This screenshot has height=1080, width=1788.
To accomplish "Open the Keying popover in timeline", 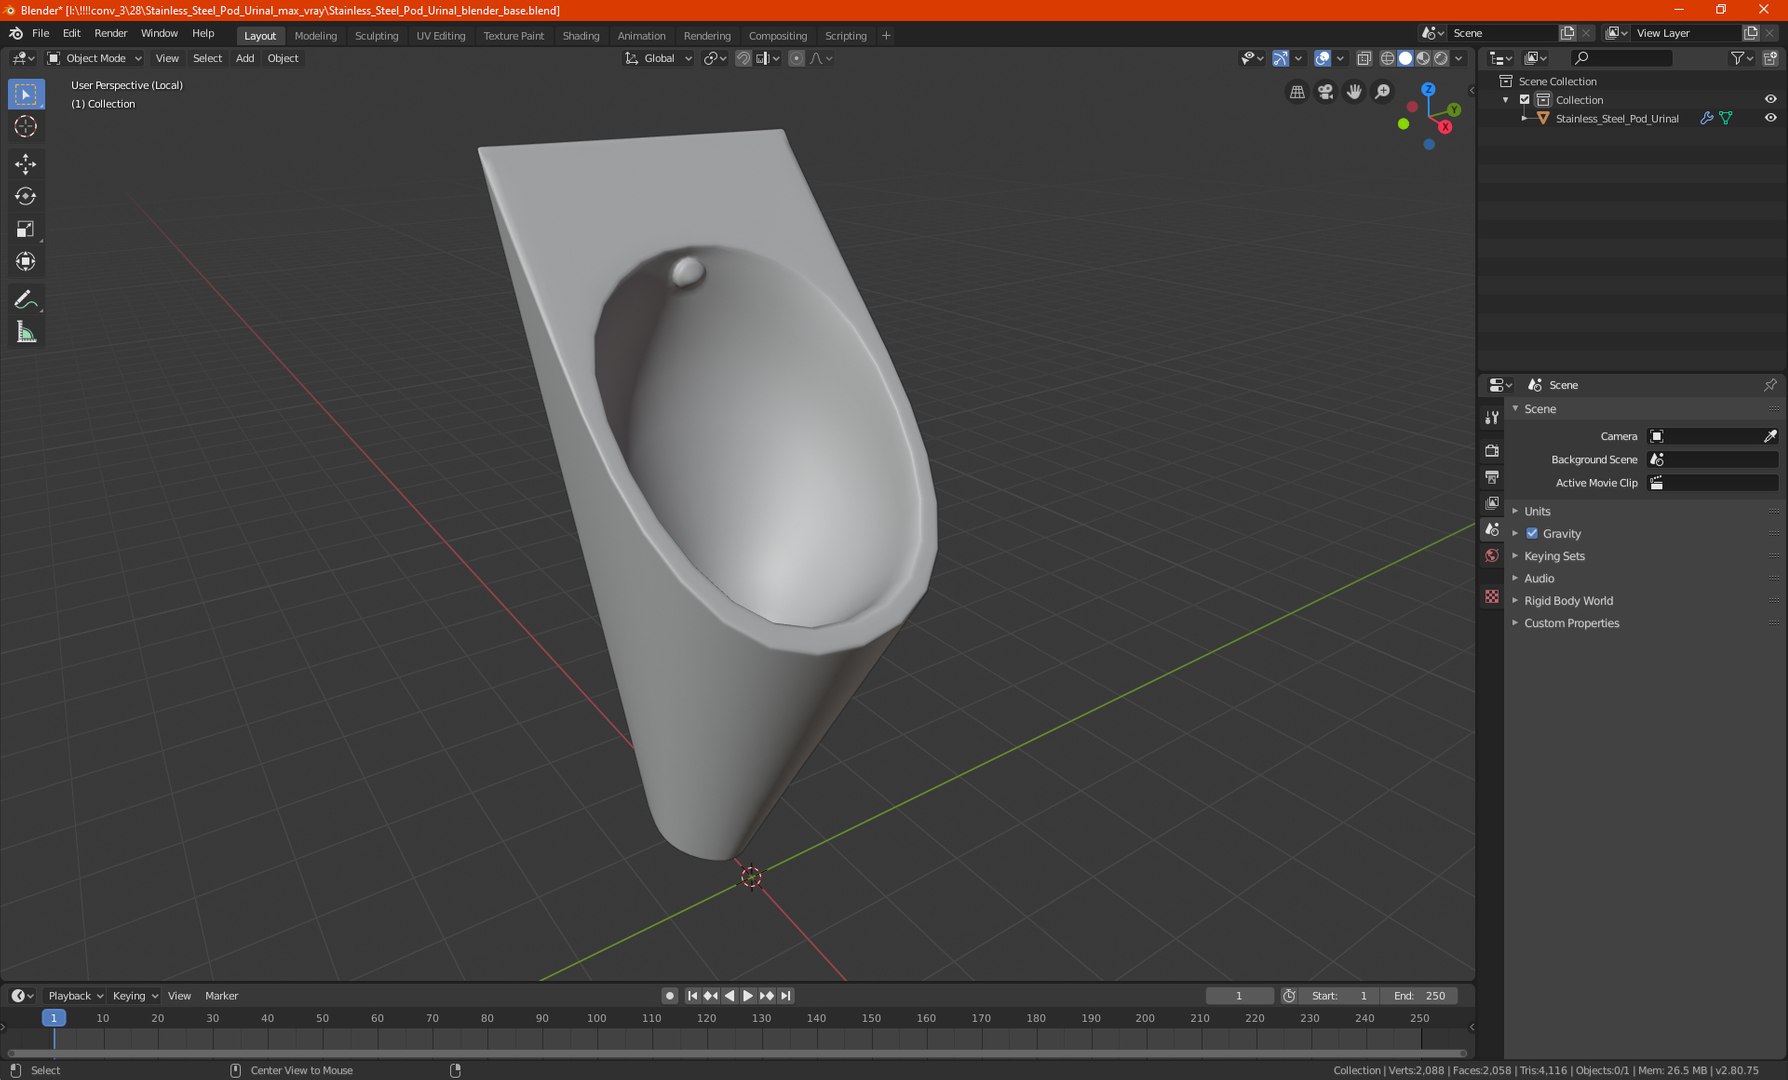I will [135, 996].
